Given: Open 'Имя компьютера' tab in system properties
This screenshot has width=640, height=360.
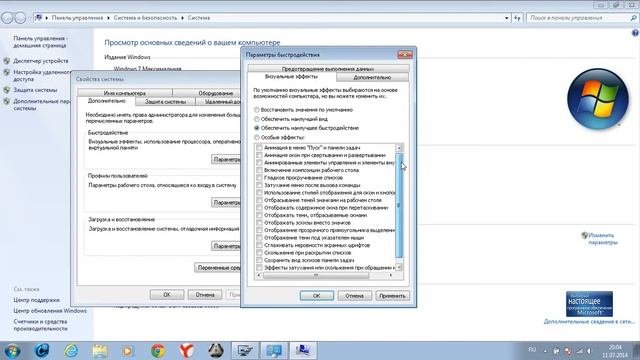Looking at the screenshot, I should point(124,93).
